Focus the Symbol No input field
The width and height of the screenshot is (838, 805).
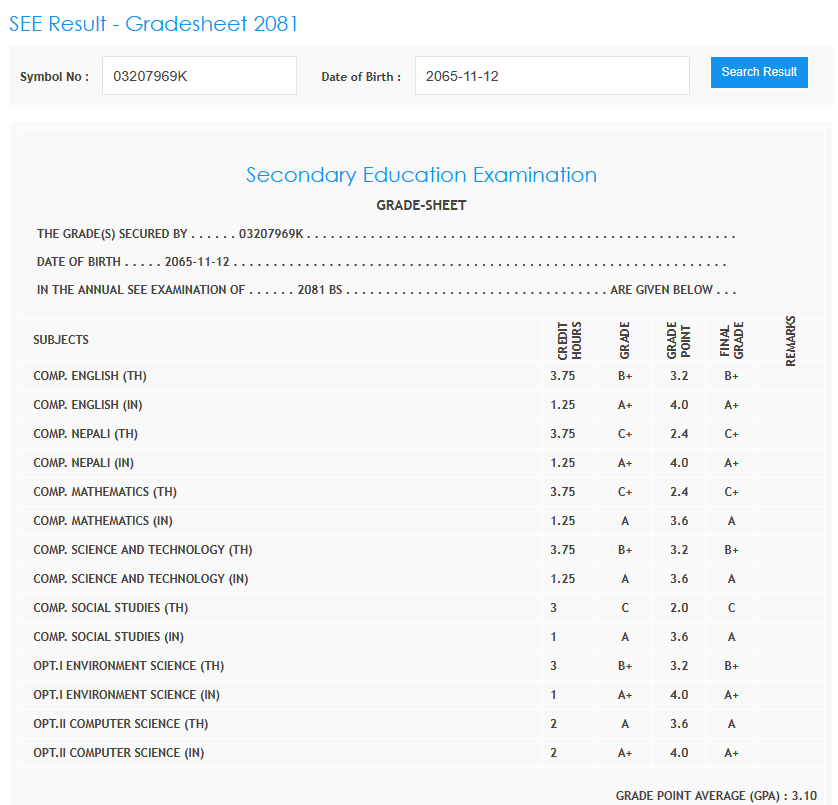[199, 76]
